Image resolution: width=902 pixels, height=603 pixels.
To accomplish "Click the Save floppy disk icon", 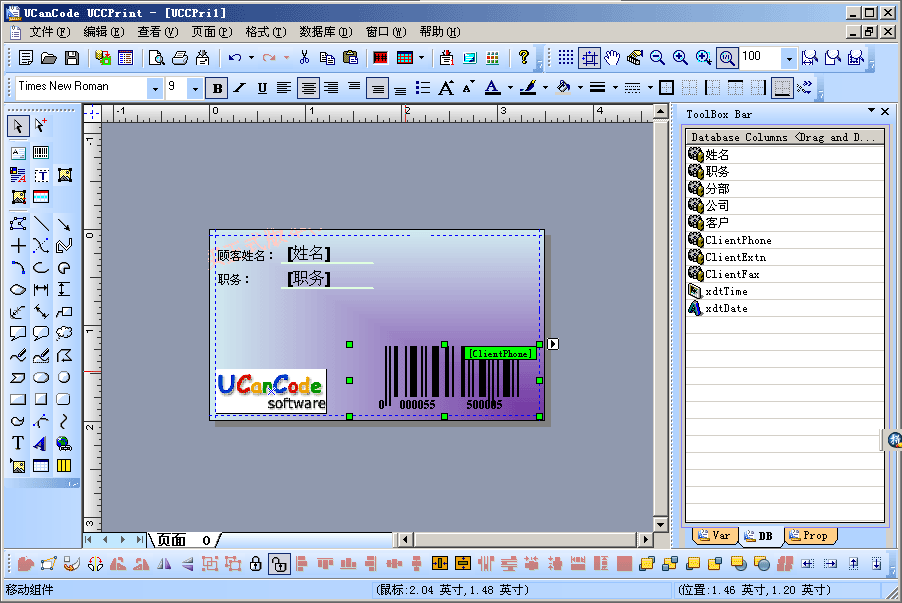I will (72, 58).
